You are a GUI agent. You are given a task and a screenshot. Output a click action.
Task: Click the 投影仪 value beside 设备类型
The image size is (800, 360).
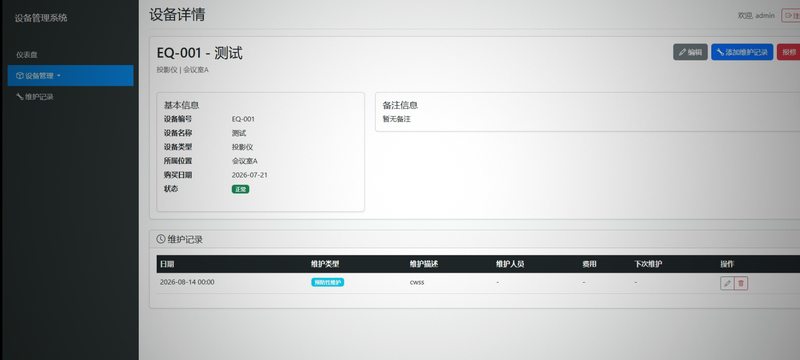[x=242, y=147]
